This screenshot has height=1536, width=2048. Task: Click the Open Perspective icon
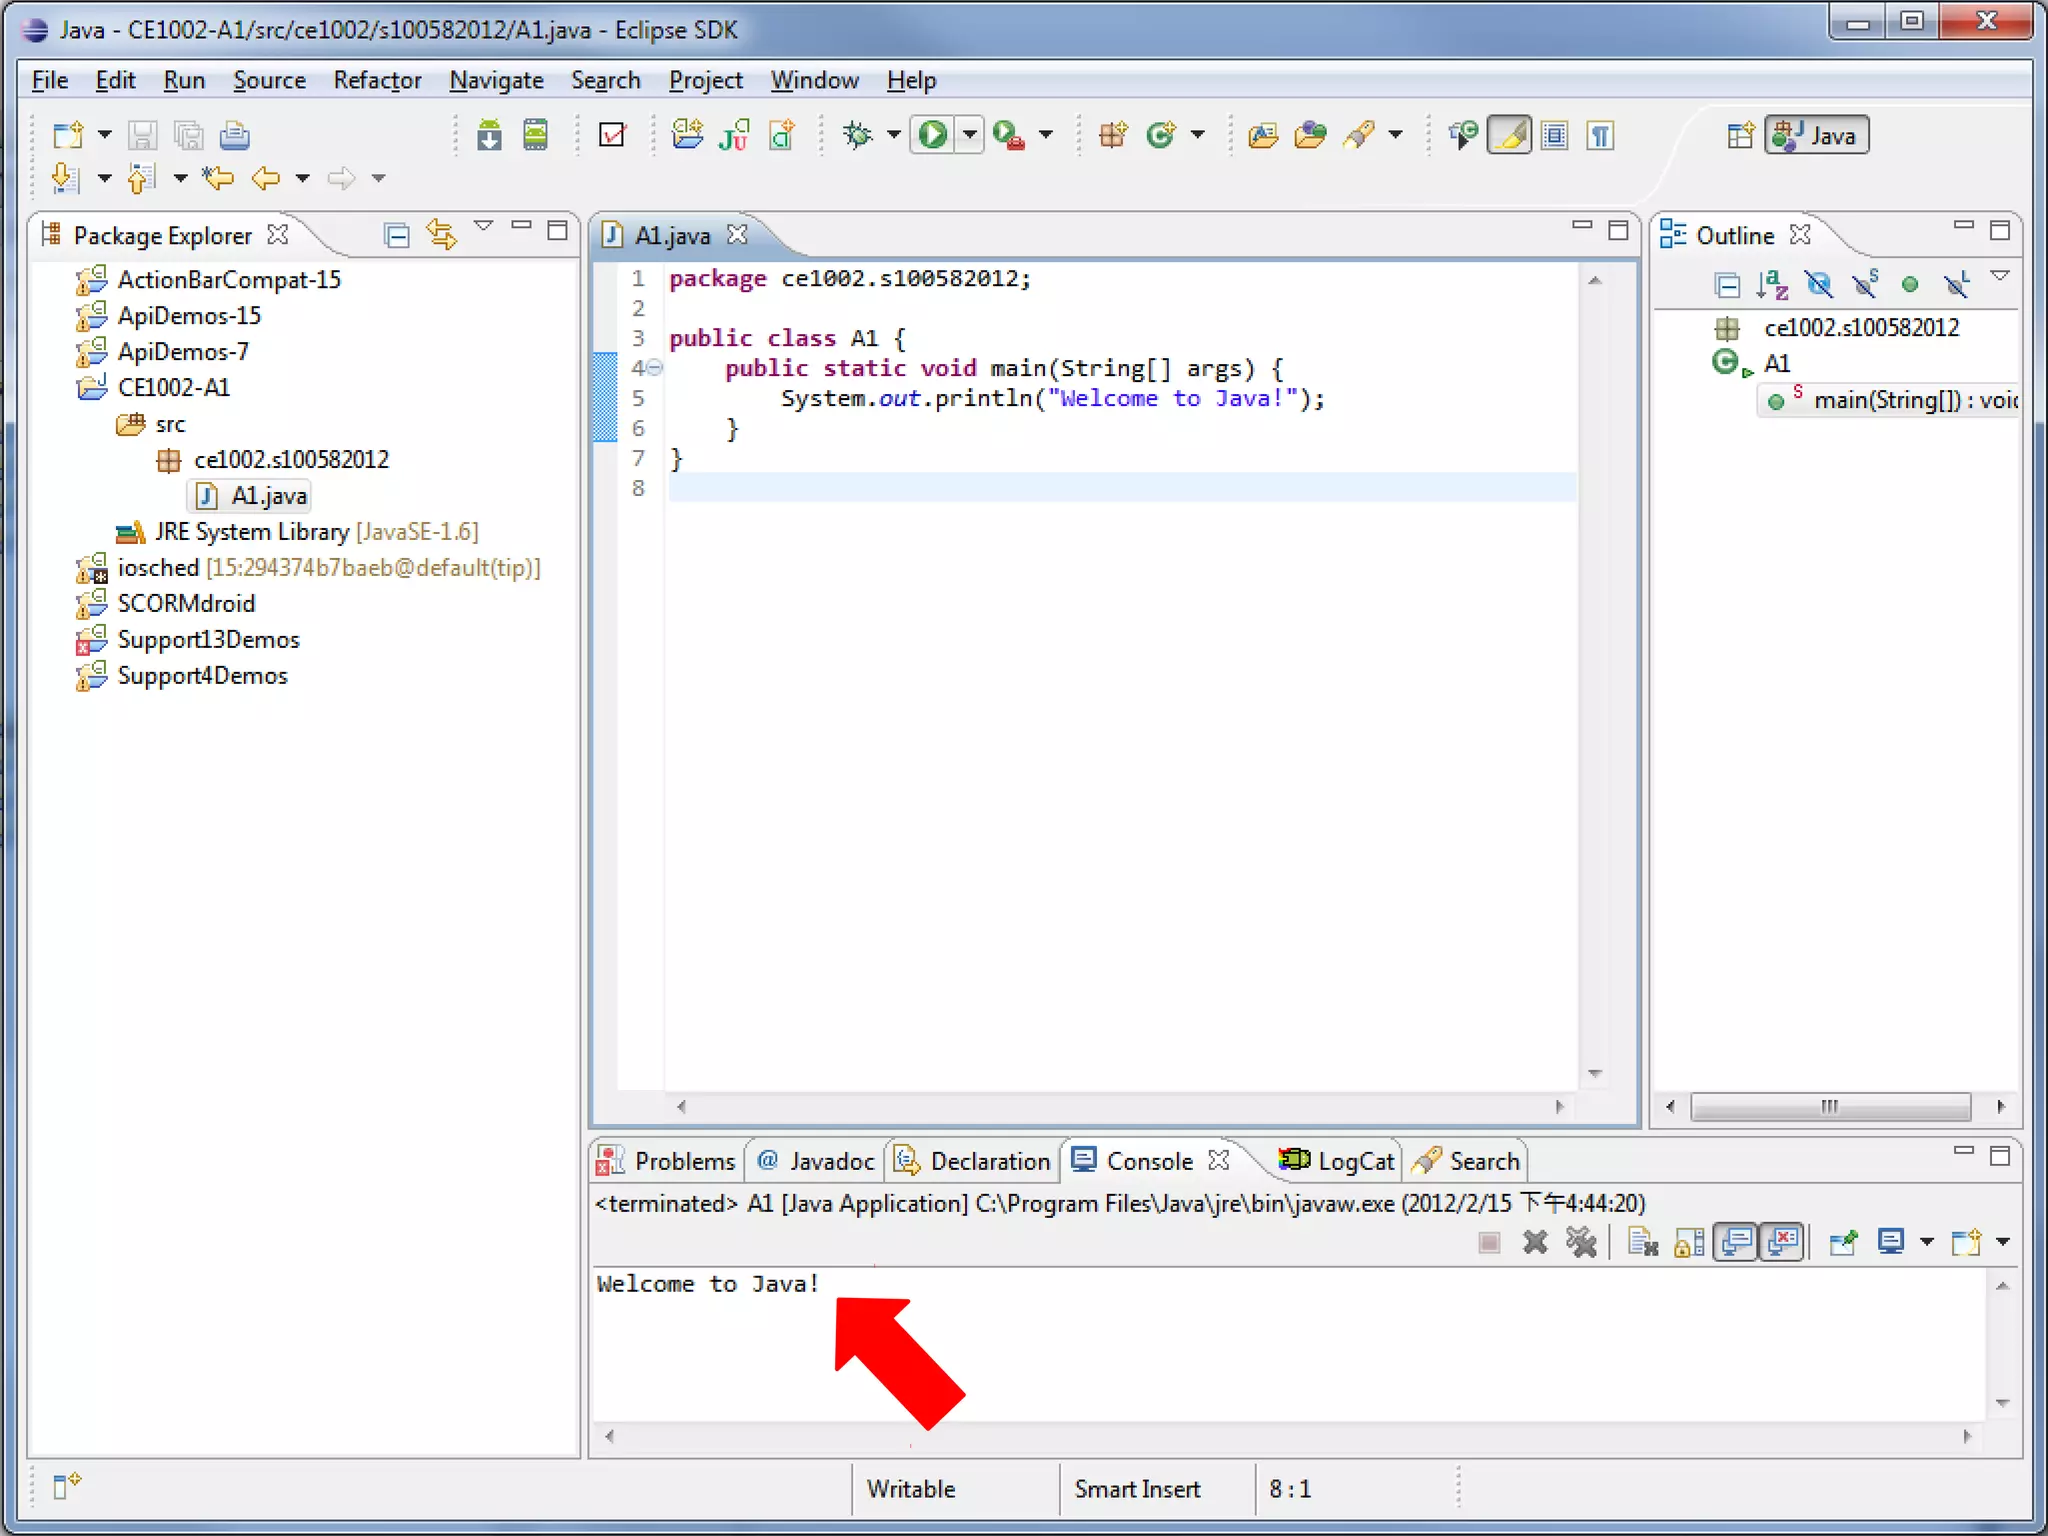(x=1741, y=135)
